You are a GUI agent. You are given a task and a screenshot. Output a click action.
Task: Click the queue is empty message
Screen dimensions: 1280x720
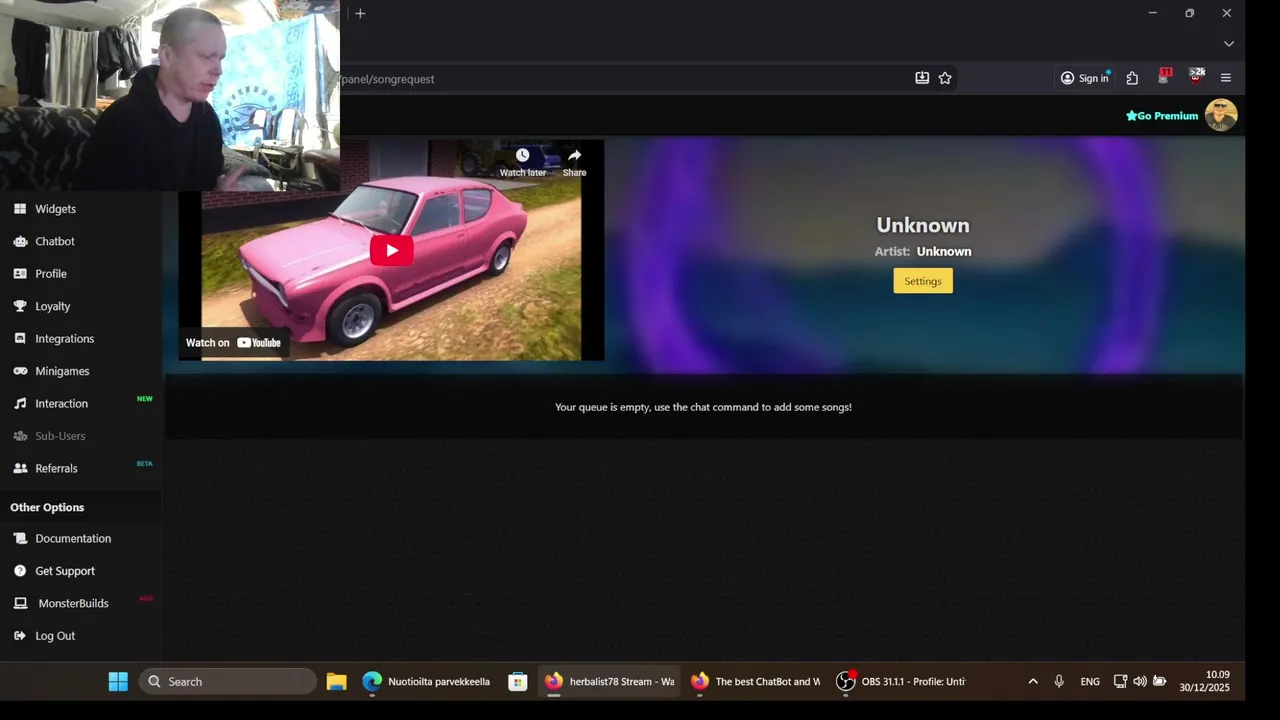tap(703, 407)
